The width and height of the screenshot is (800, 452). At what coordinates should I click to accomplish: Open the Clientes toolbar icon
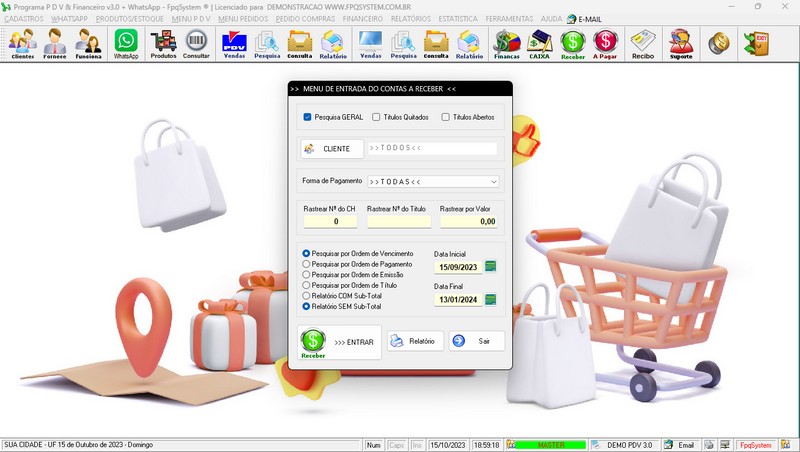coord(22,44)
